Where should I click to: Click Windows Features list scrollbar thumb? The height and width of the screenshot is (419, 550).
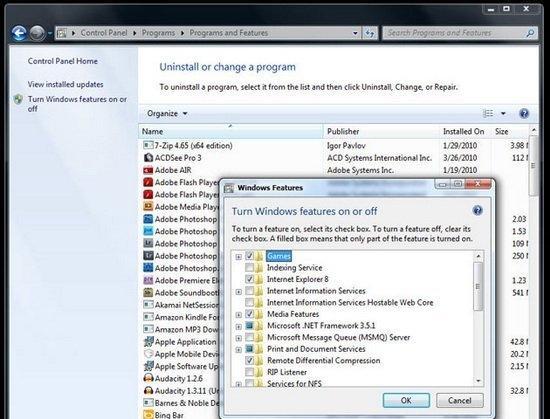[x=478, y=286]
